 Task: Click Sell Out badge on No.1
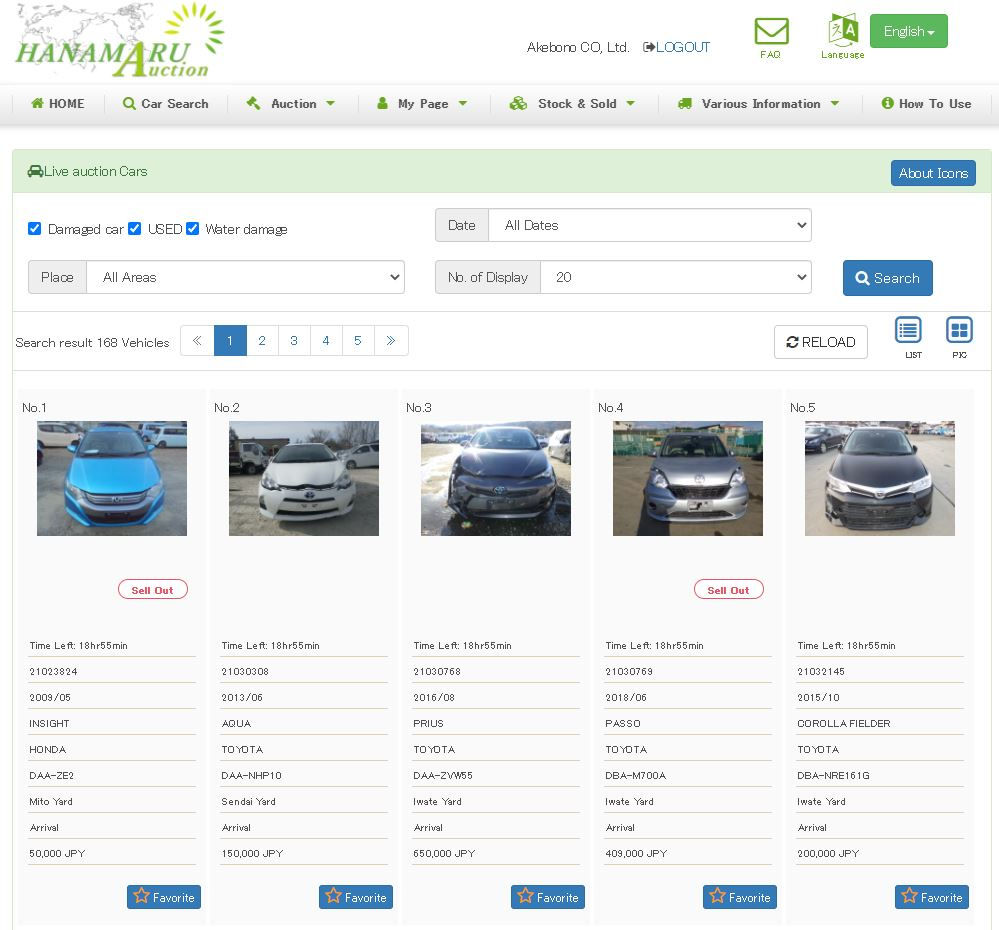pos(153,590)
